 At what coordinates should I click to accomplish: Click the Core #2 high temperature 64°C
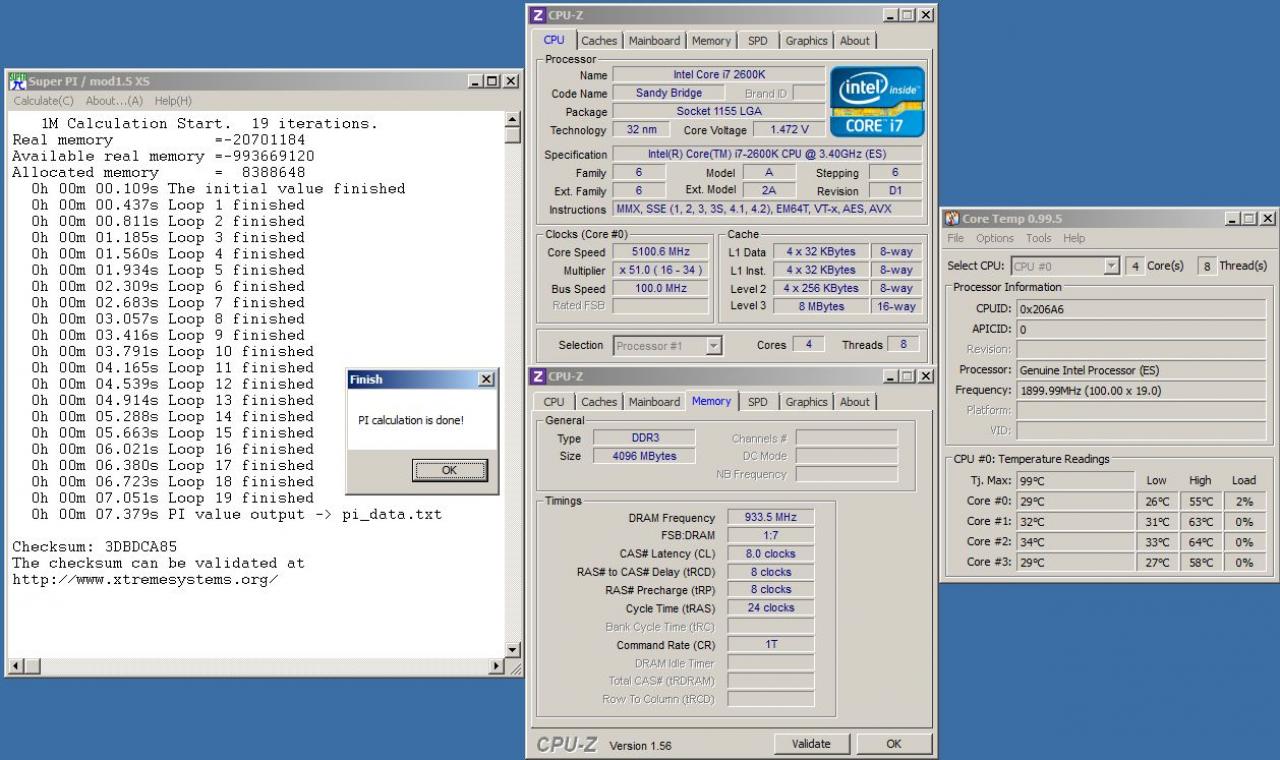click(x=1201, y=542)
